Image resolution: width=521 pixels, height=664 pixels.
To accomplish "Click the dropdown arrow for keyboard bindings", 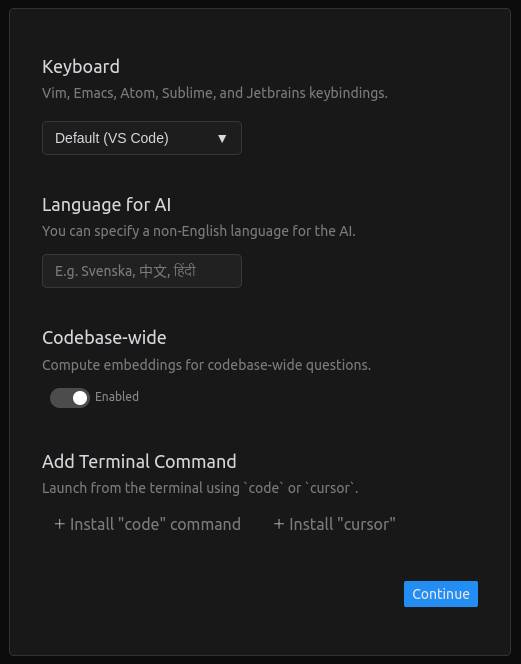I will coord(222,138).
